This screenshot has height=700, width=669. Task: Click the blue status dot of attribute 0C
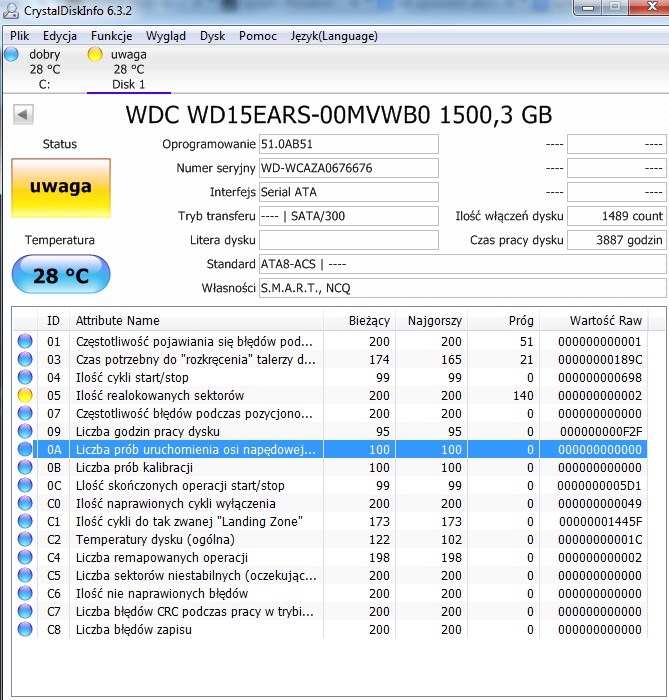25,485
